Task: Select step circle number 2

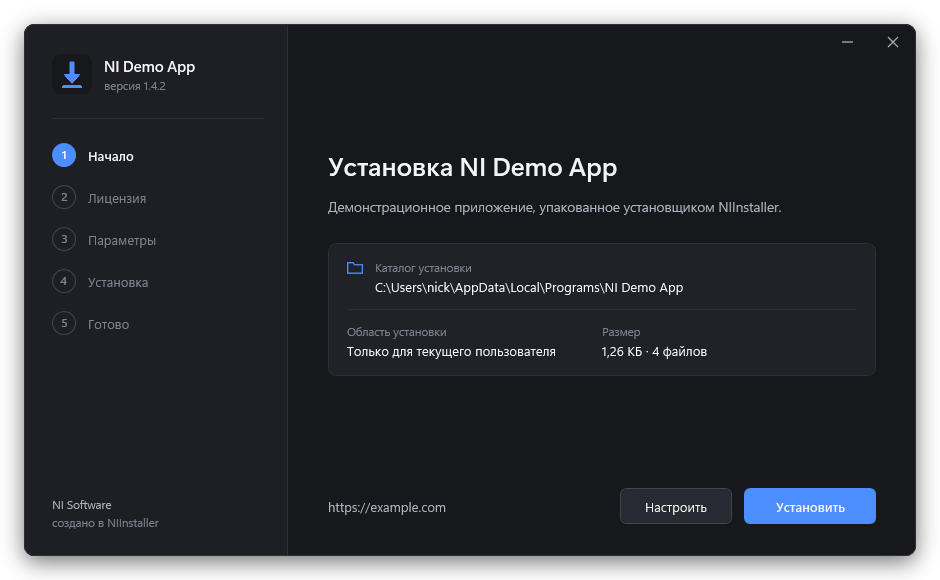Action: 64,197
